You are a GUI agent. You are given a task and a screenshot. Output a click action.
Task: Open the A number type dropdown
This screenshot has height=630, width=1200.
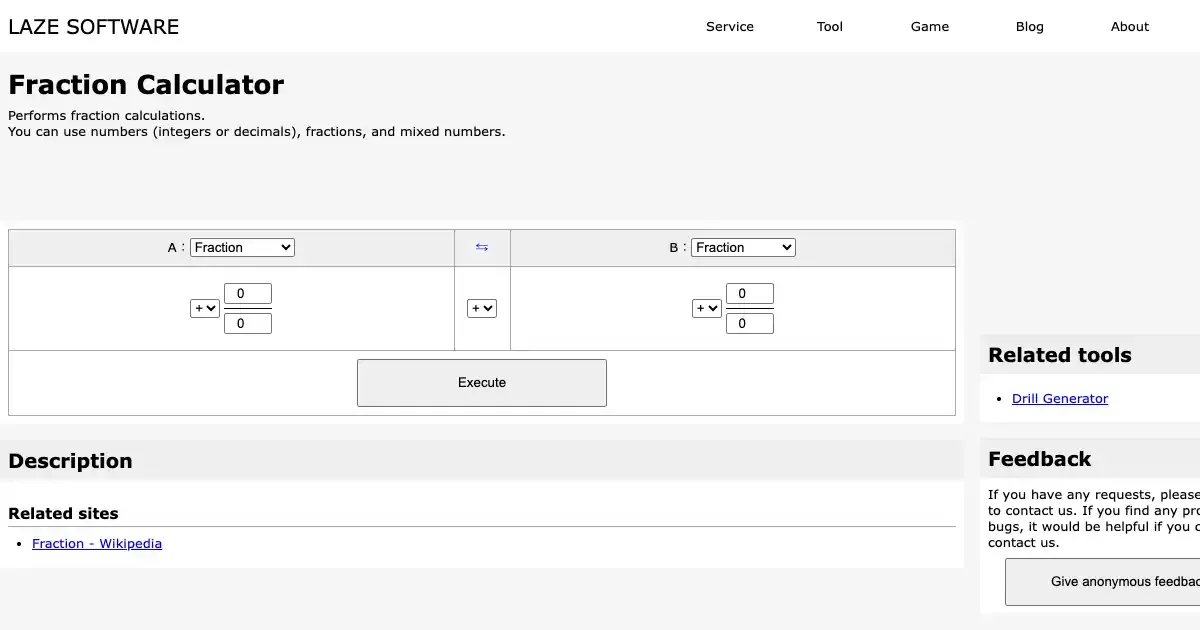pos(242,247)
